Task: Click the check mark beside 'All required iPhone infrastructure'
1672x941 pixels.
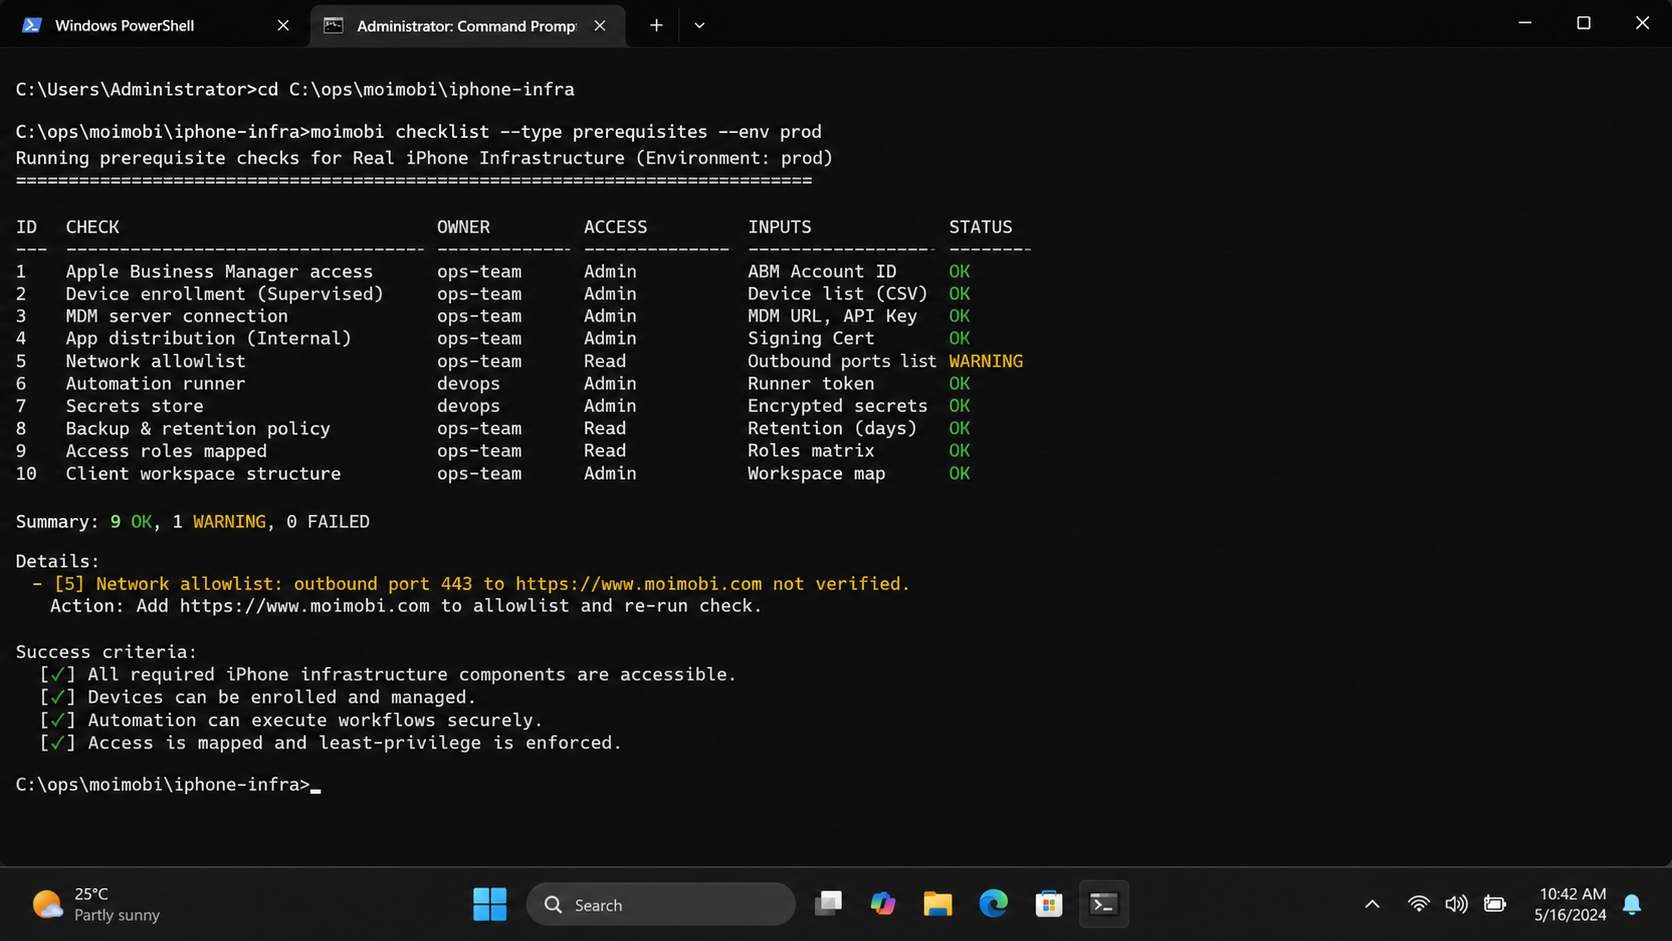Action: click(57, 675)
